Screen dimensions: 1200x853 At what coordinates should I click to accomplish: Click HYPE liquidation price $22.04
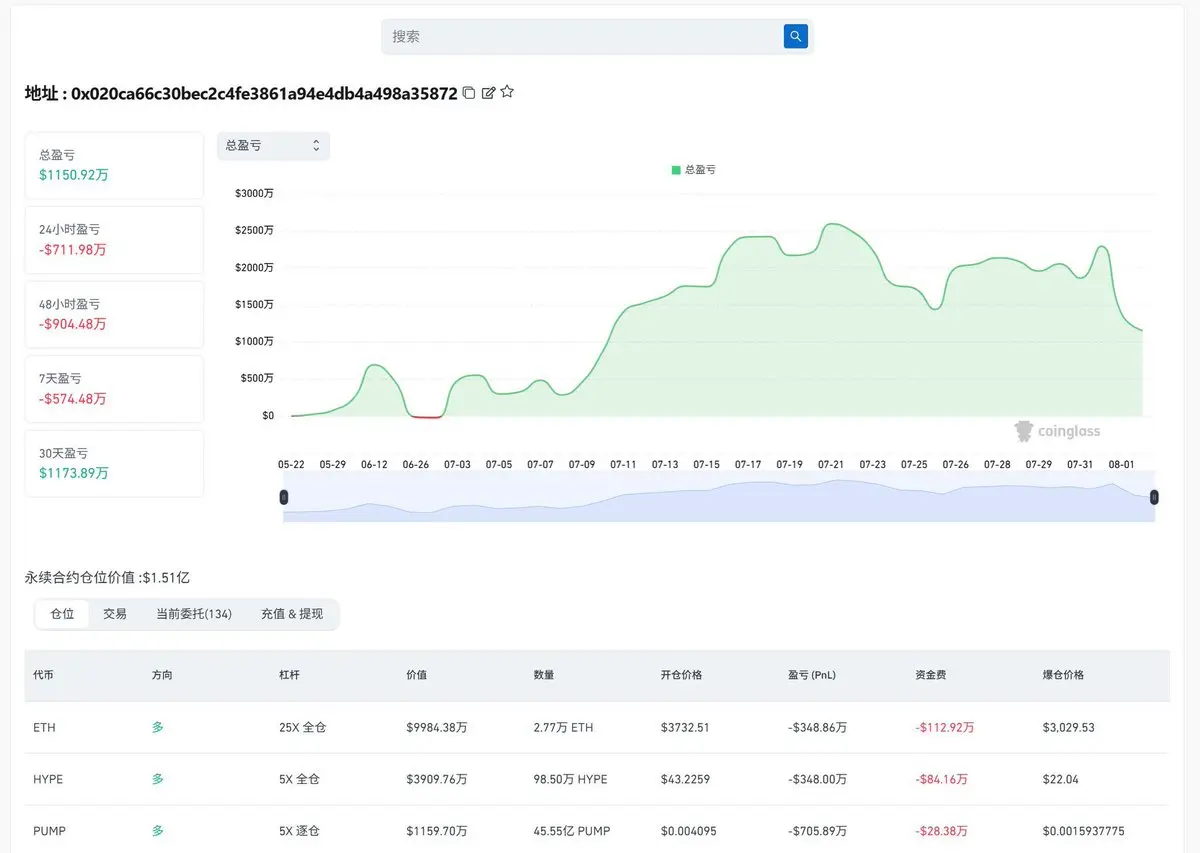point(1060,779)
